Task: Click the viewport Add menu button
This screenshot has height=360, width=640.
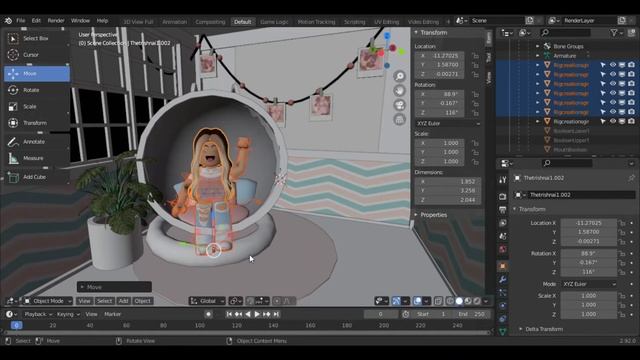Action: [123, 301]
